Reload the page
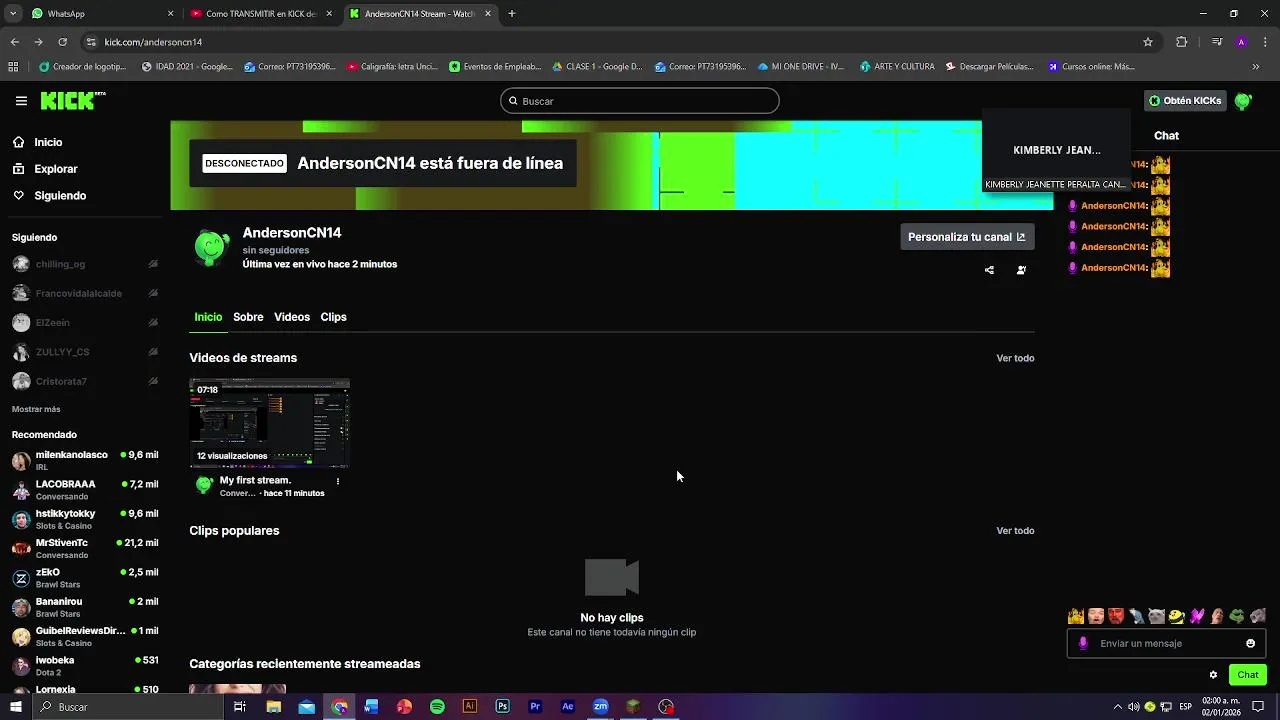1280x720 pixels. [x=62, y=42]
